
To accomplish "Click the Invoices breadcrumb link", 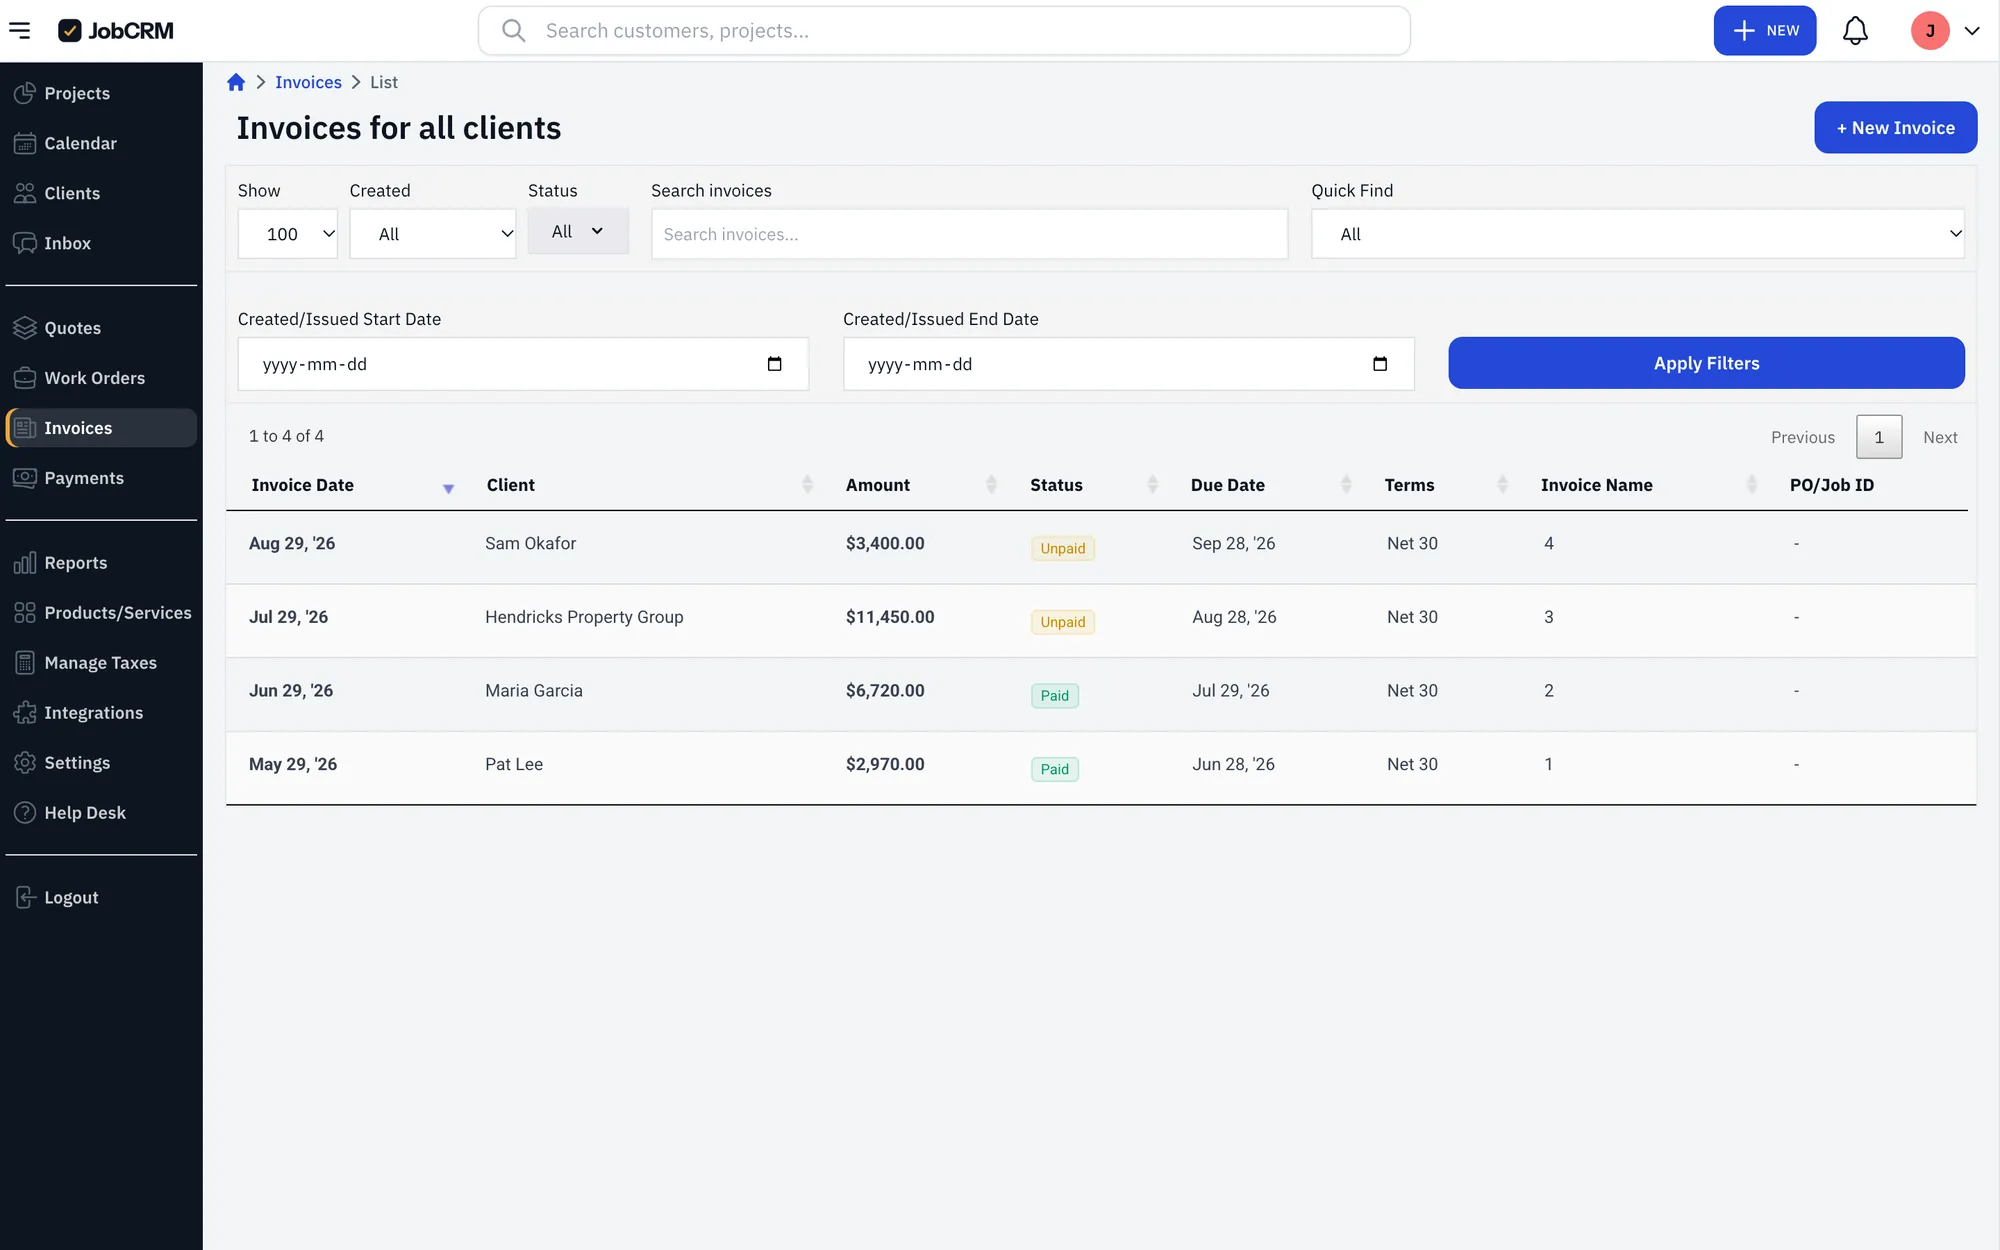I will [308, 82].
